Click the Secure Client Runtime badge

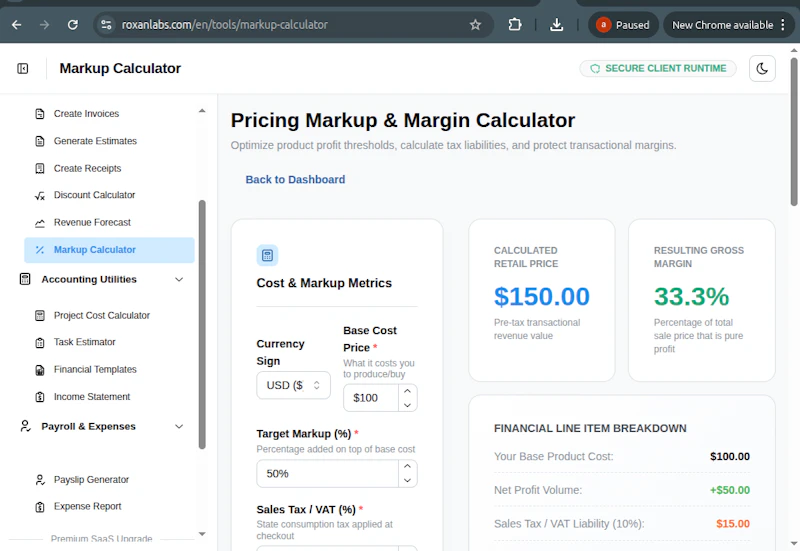(x=658, y=68)
